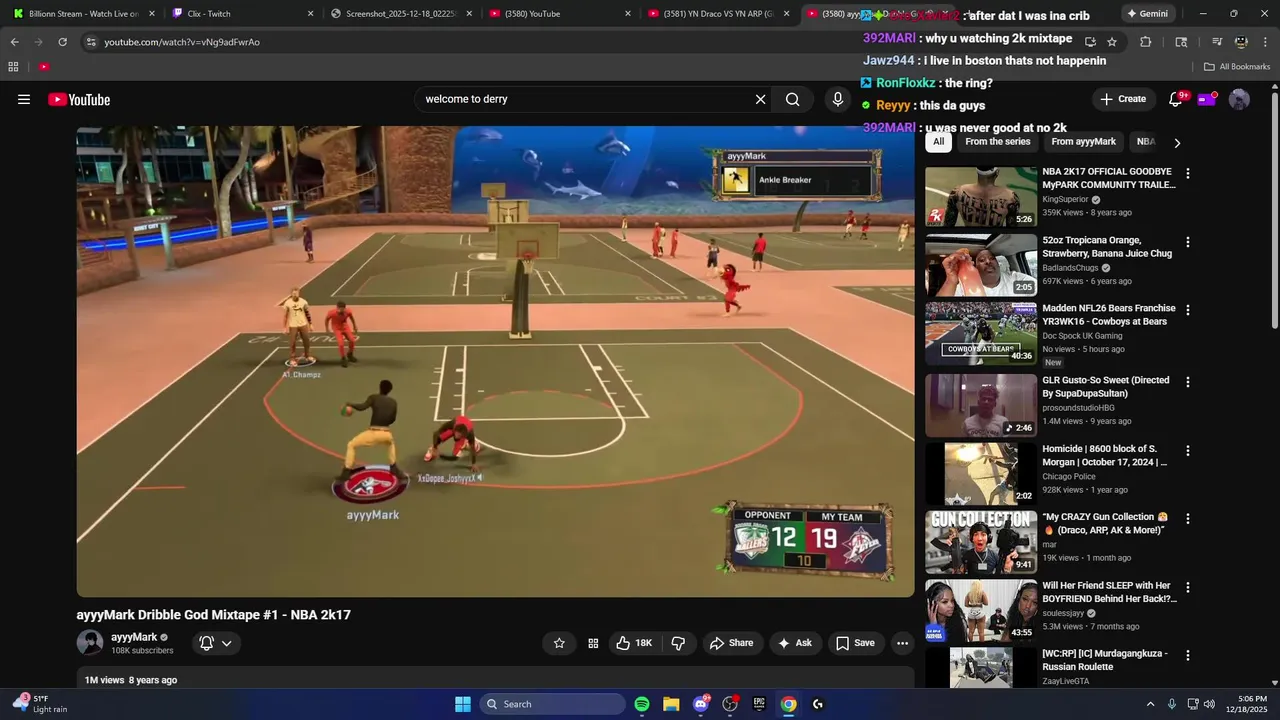Select the All filter chip
The height and width of the screenshot is (720, 1280).
coord(938,142)
